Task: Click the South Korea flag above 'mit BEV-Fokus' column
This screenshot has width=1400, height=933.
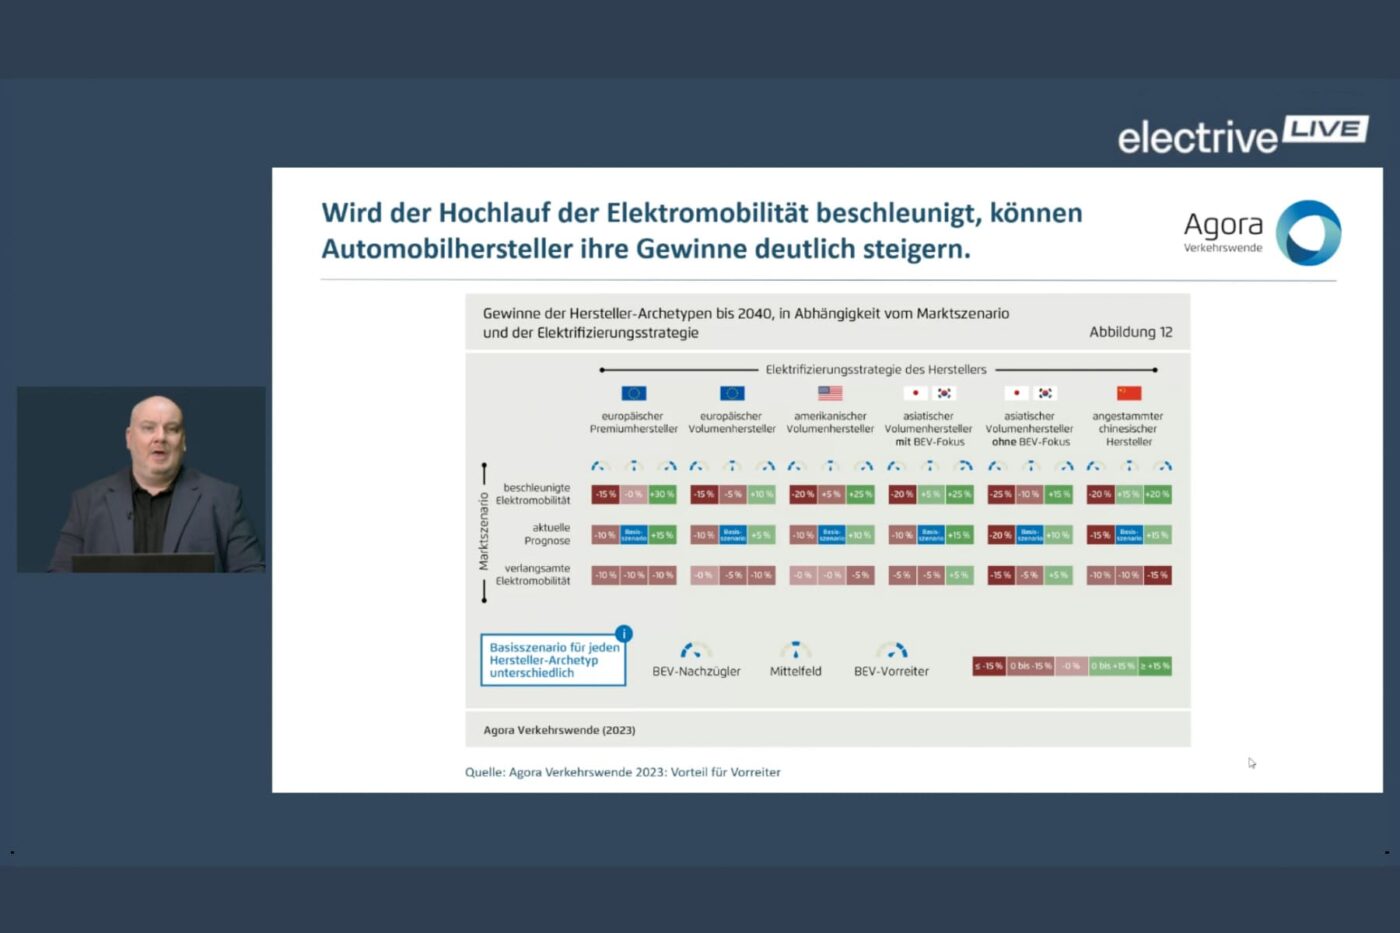Action: 945,394
